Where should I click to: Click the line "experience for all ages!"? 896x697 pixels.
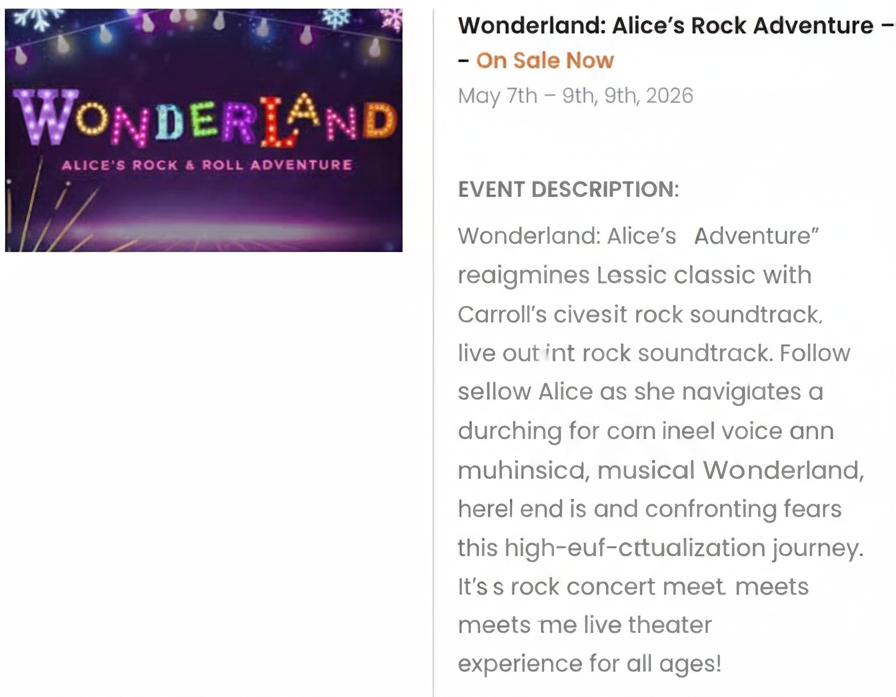point(589,664)
